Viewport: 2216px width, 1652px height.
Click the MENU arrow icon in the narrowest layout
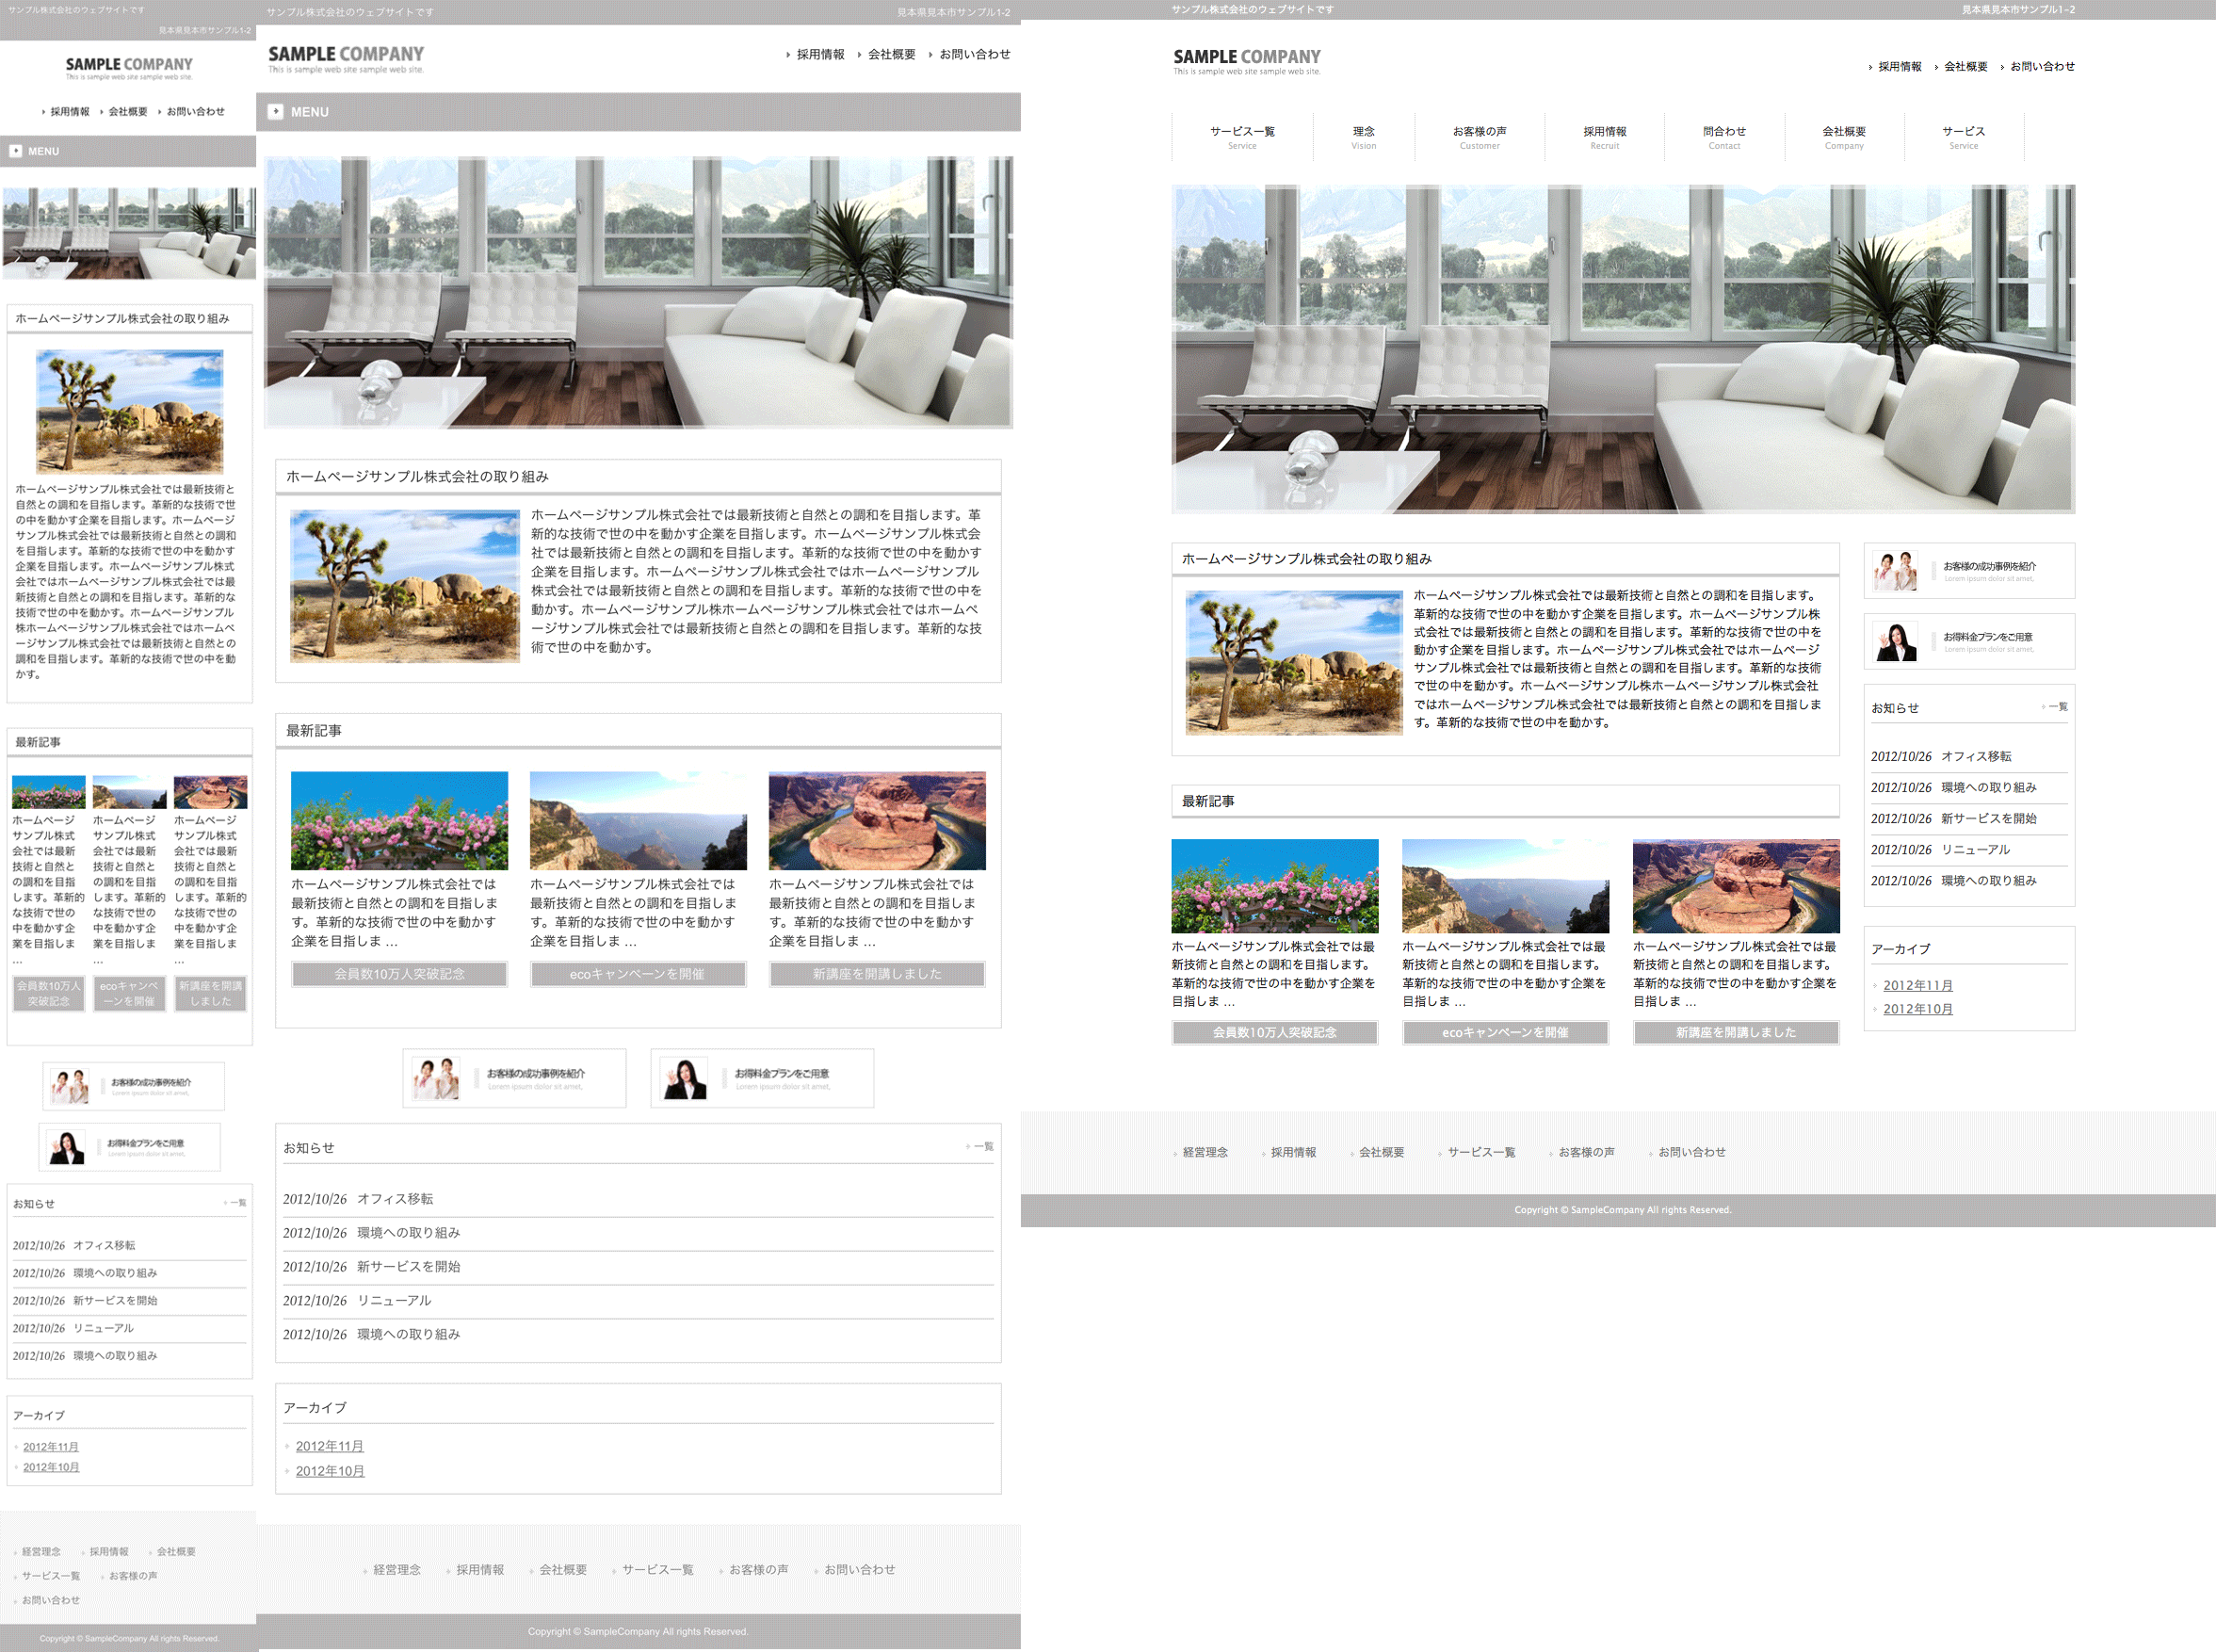[16, 151]
